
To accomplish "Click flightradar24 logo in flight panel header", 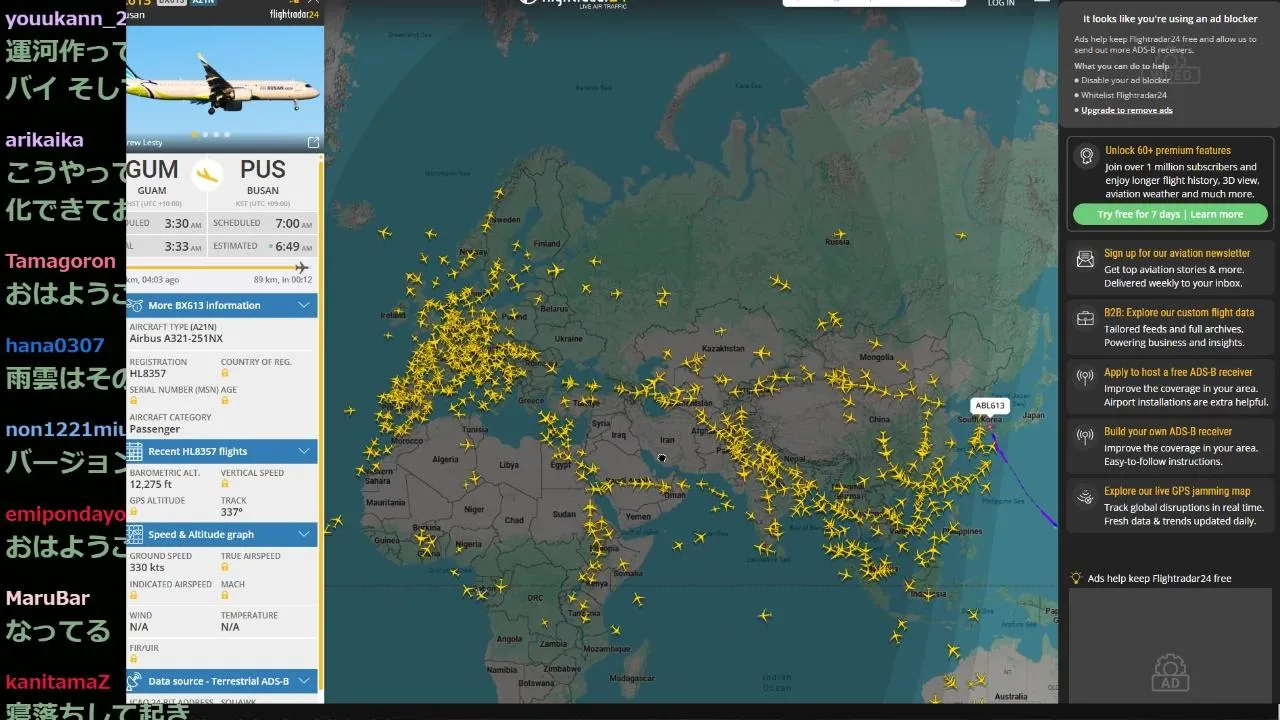I will pyautogui.click(x=294, y=14).
